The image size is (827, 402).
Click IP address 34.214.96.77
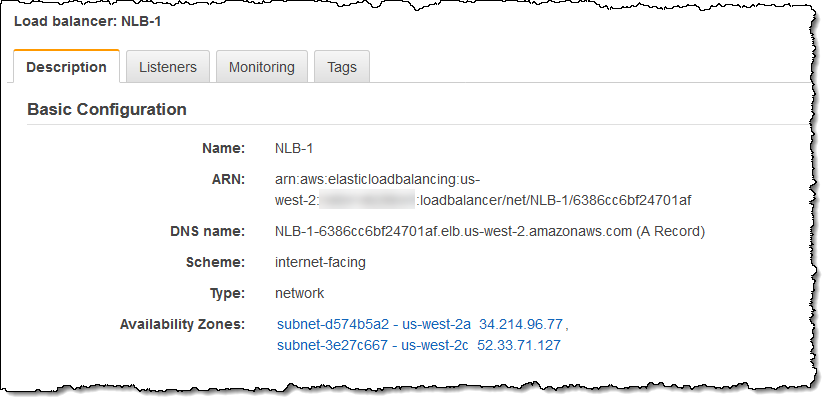coord(521,325)
